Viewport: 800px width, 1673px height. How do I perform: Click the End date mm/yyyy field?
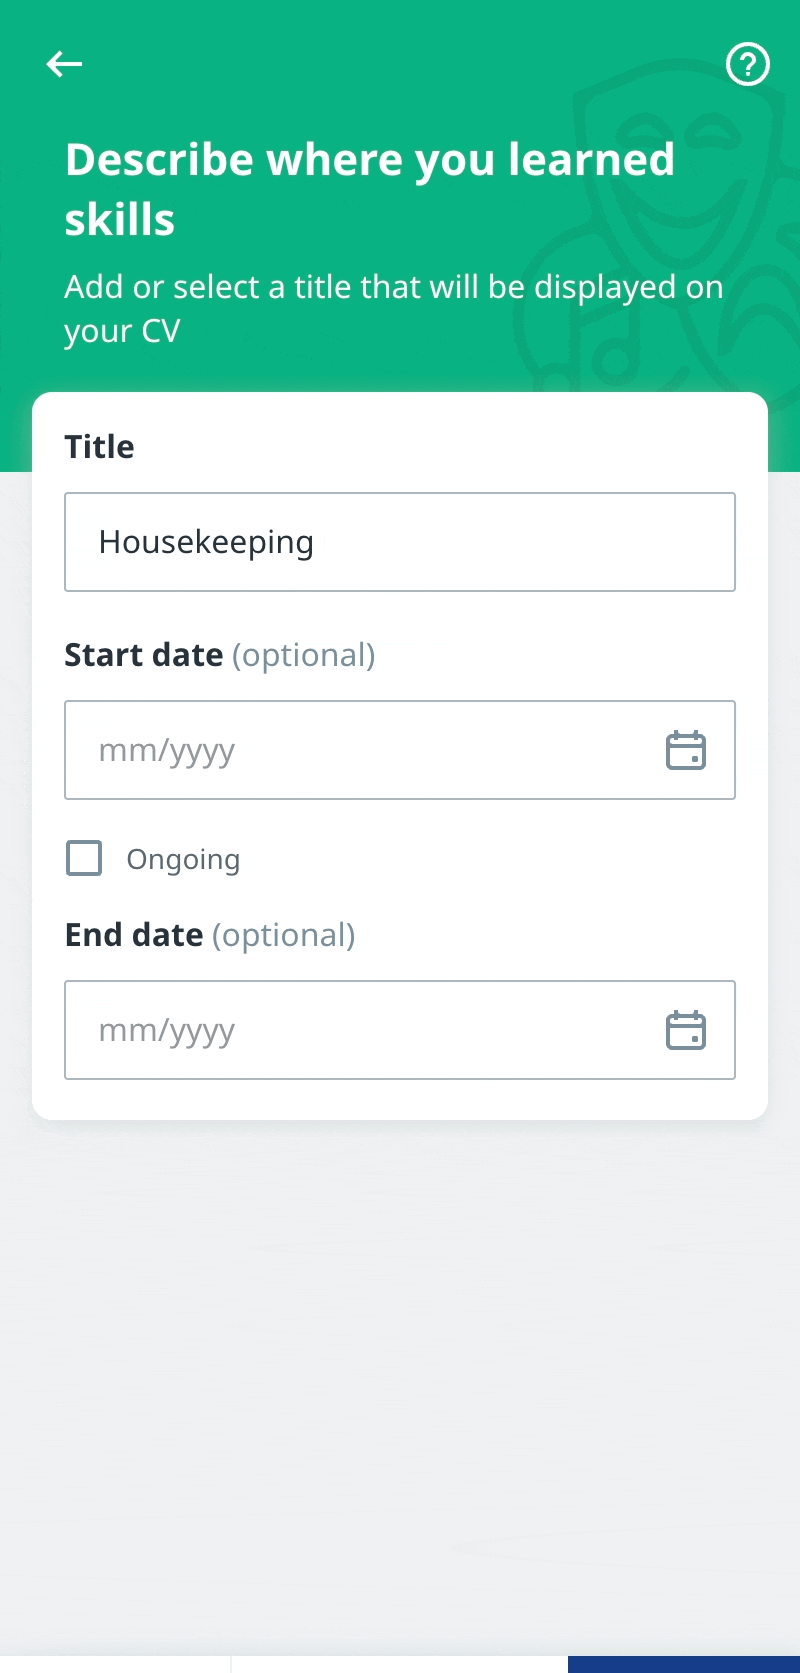click(x=400, y=1030)
